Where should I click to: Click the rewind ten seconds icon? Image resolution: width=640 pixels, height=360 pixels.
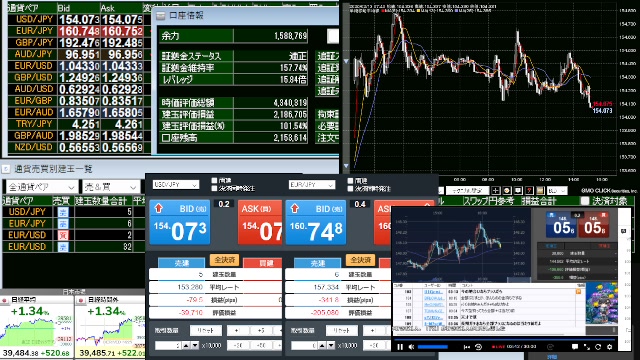[x=478, y=347]
